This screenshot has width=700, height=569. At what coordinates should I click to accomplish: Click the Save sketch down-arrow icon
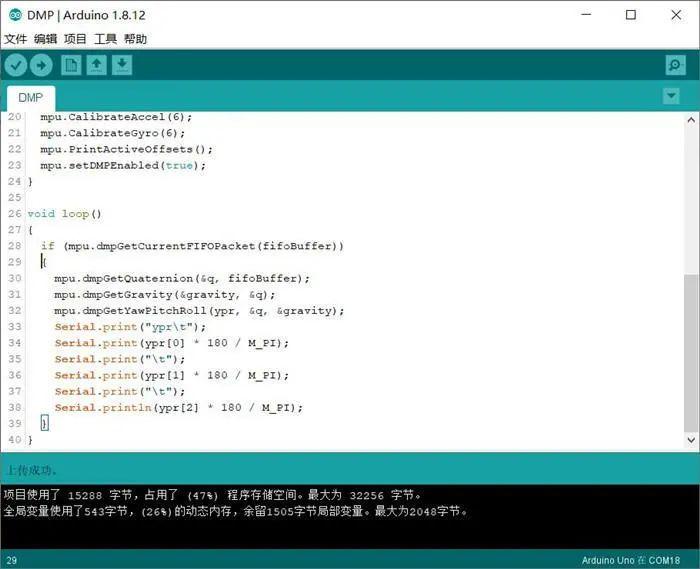tap(121, 65)
